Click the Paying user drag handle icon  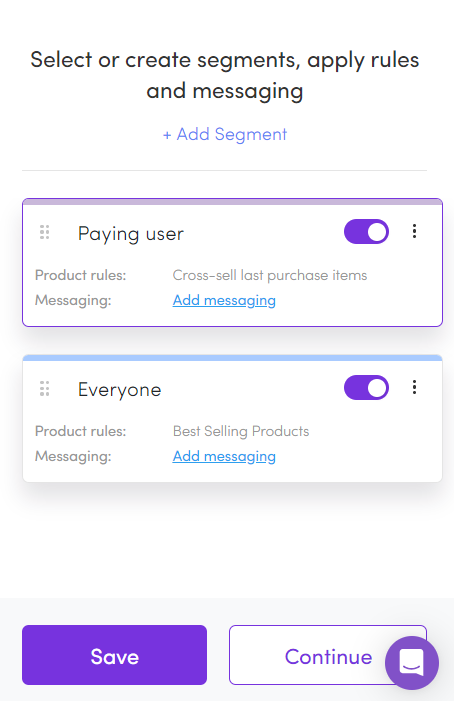pos(44,232)
